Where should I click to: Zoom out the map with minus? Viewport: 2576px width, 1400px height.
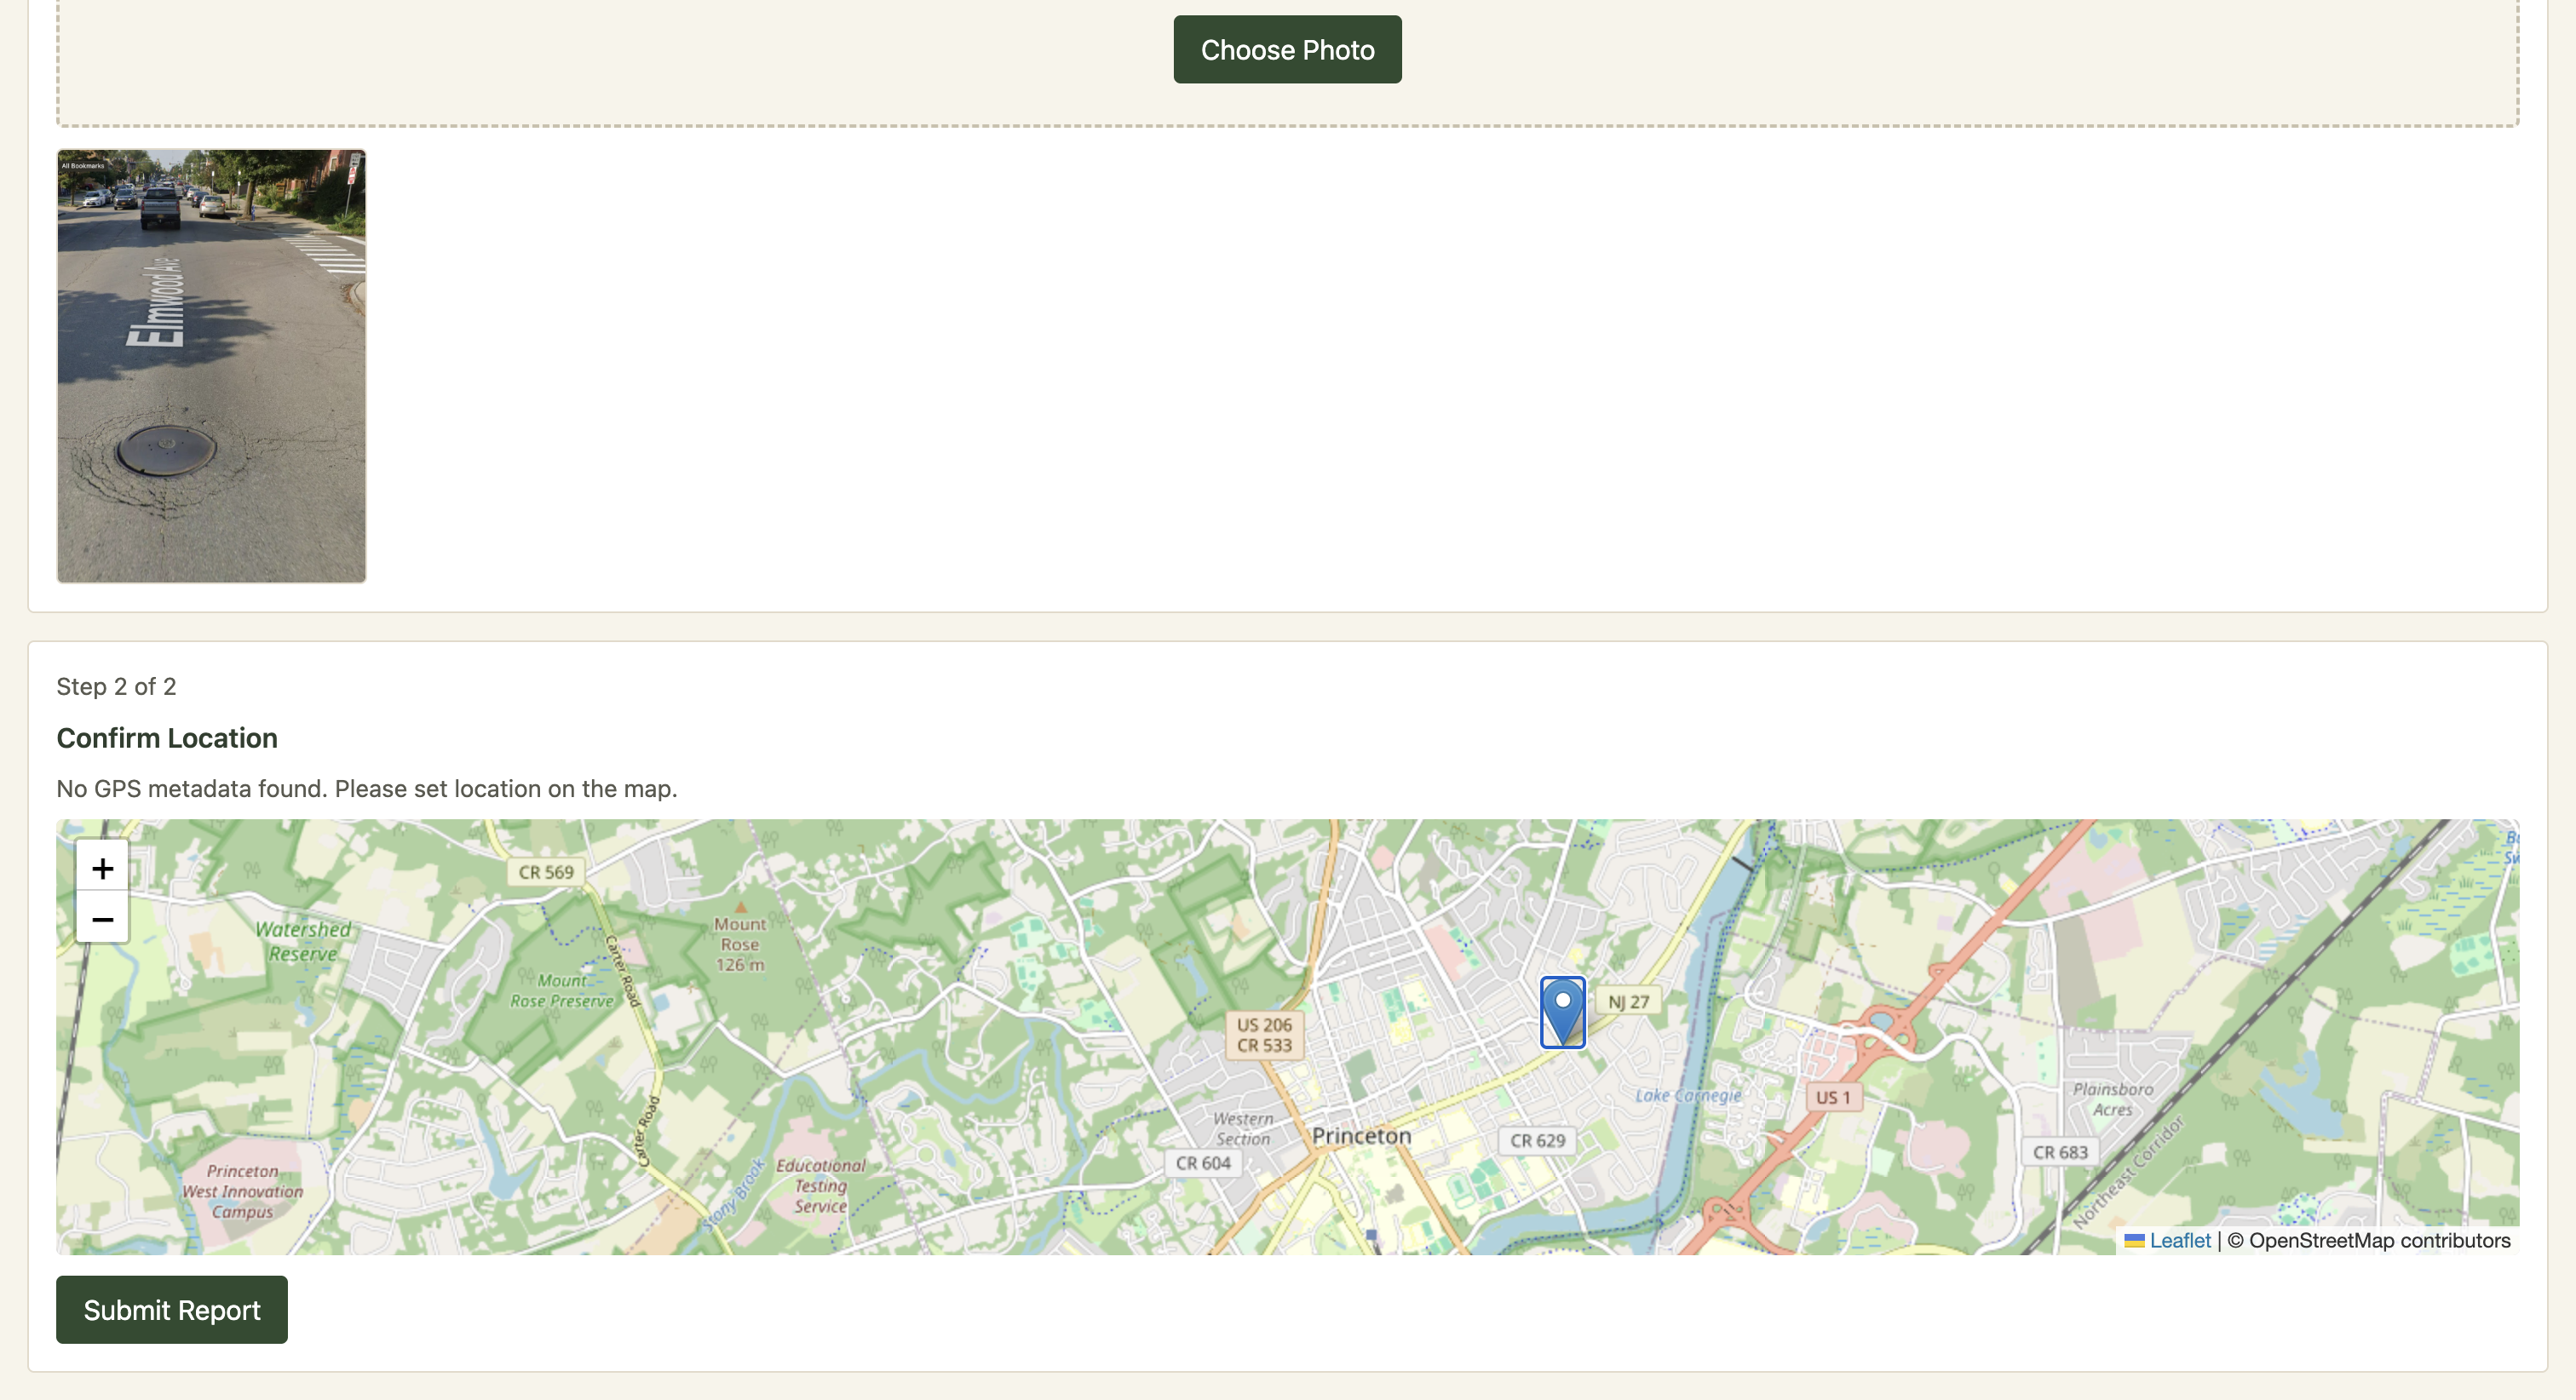[102, 918]
